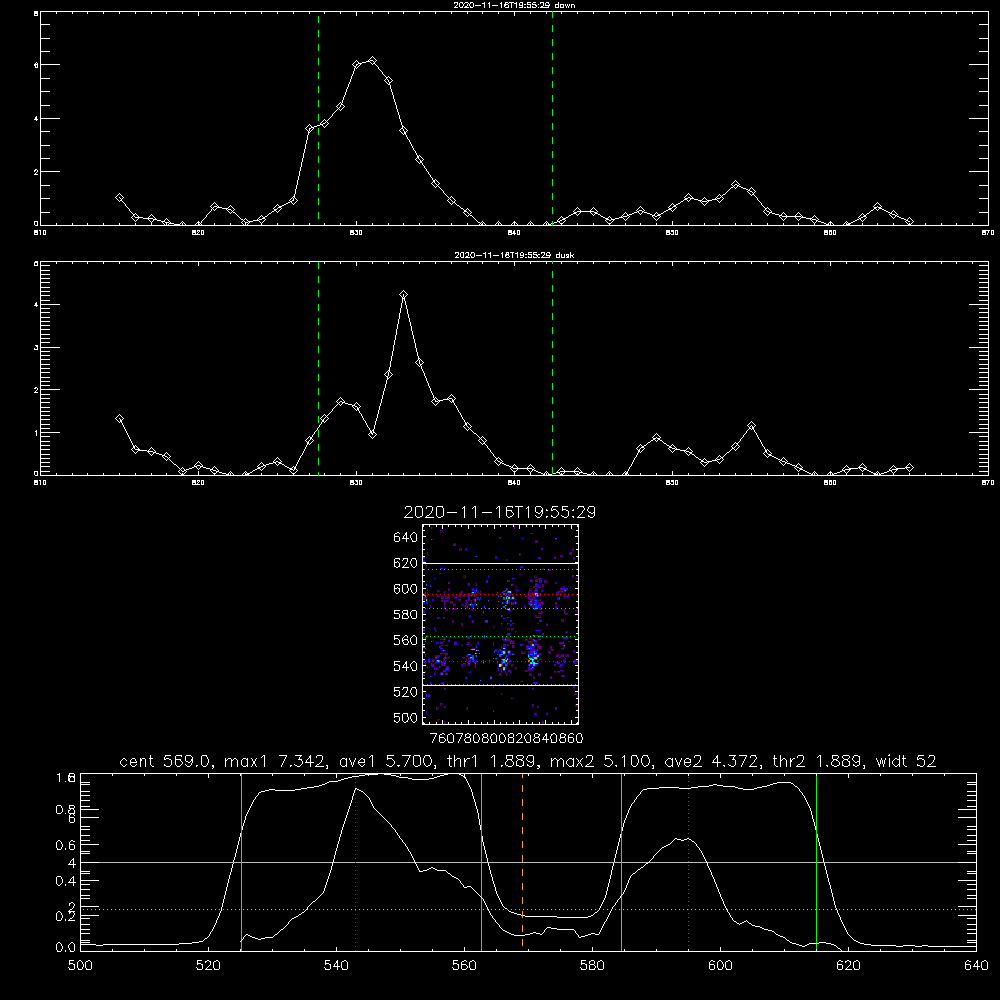
Task: Click the 2020-11-16T19:55:29 title above the detector image
Action: point(499,512)
